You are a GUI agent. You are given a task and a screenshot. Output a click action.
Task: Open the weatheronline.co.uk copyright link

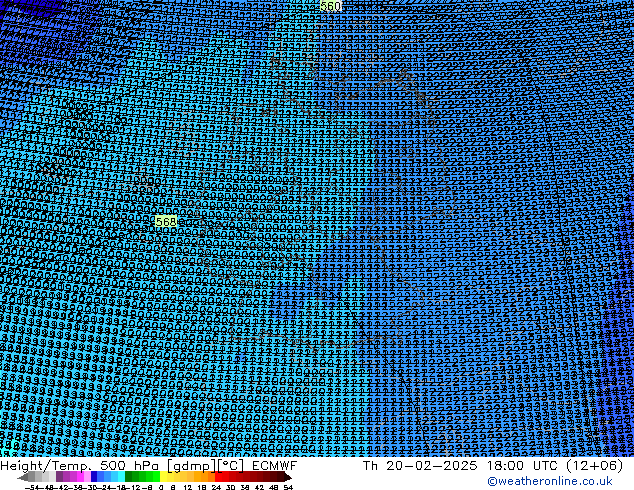(550, 481)
